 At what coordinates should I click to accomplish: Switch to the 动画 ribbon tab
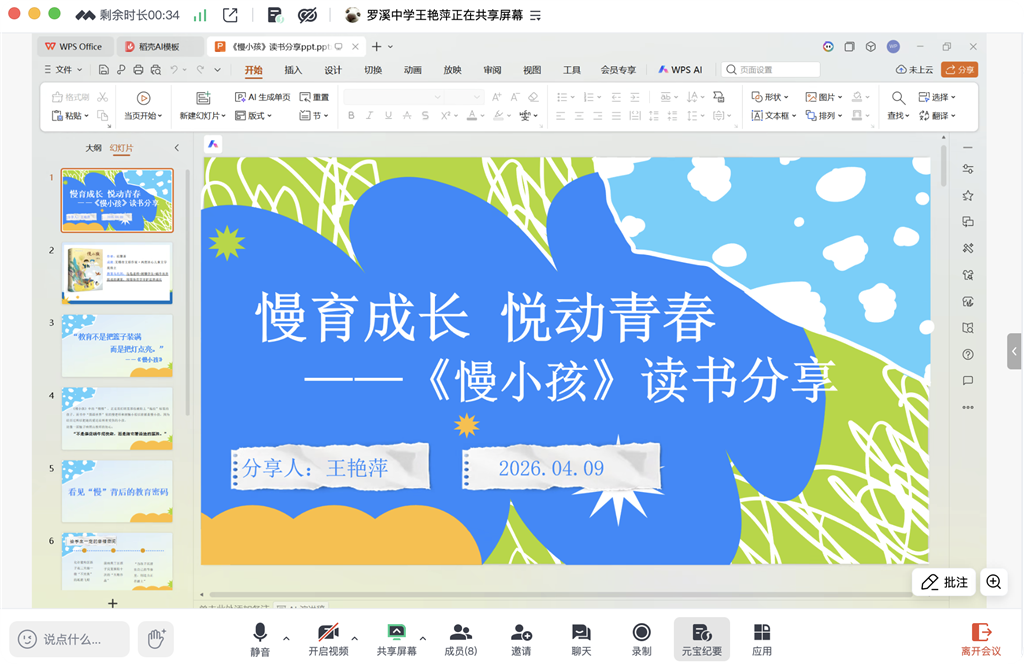[x=413, y=70]
